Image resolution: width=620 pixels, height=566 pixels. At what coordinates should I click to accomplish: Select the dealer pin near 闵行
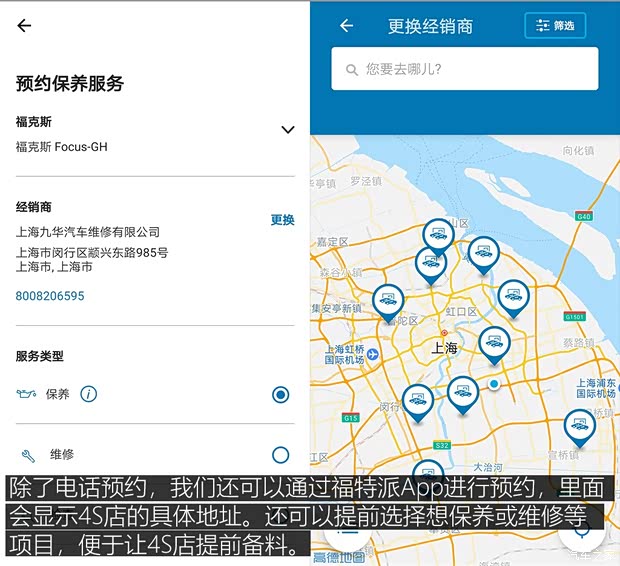click(417, 401)
